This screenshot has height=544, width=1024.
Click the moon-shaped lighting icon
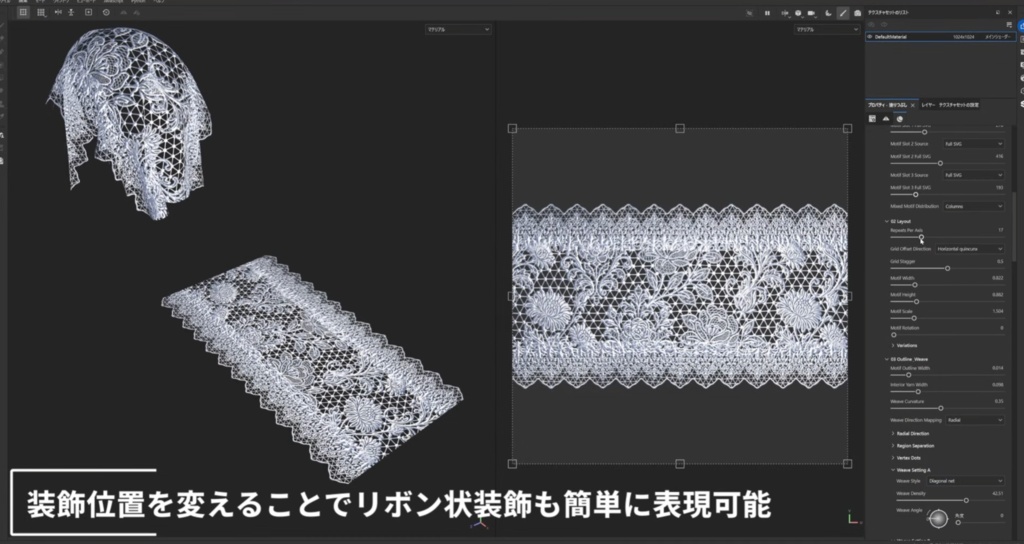point(828,13)
